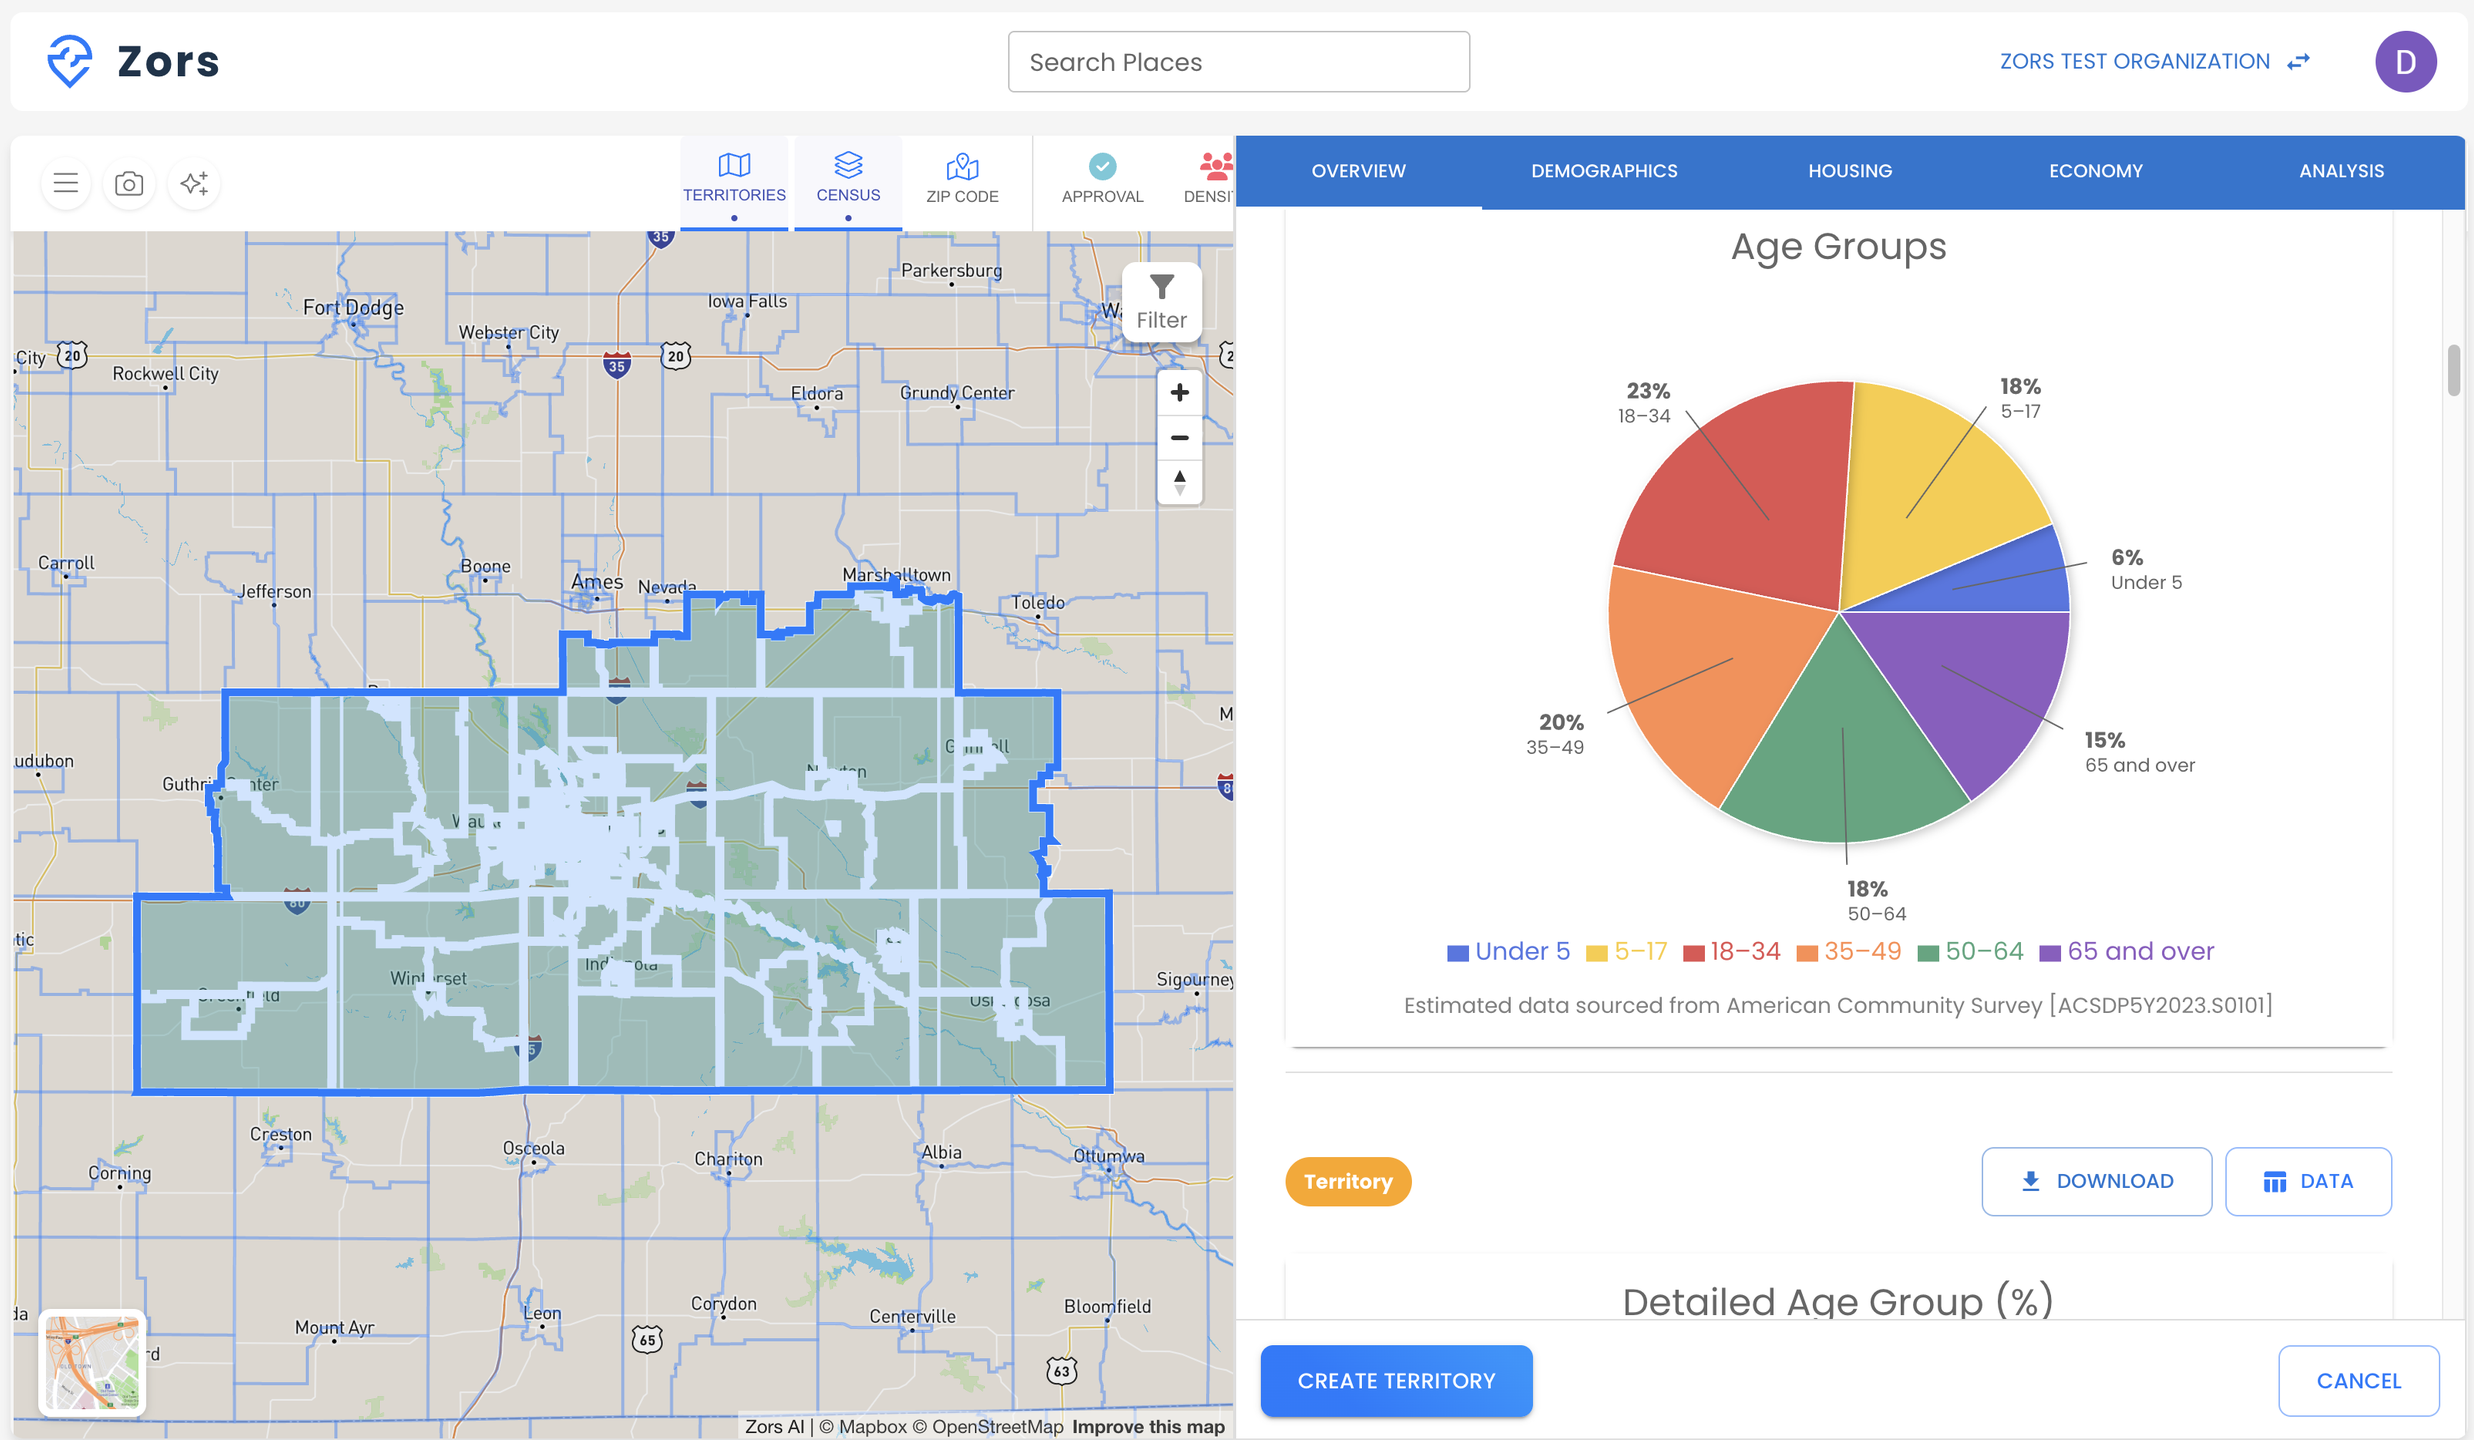Viewport: 2474px width, 1440px height.
Task: Click the camera screenshot icon
Action: pos(129,183)
